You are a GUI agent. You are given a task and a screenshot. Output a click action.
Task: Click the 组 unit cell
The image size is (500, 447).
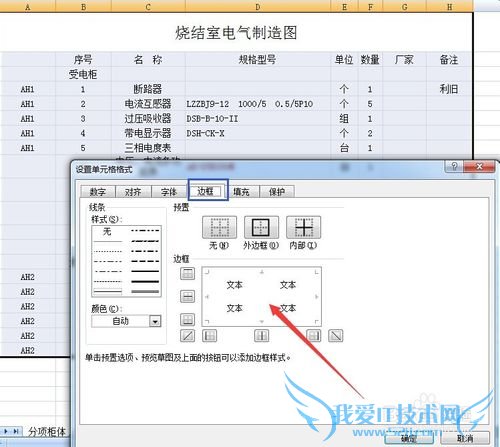[344, 118]
